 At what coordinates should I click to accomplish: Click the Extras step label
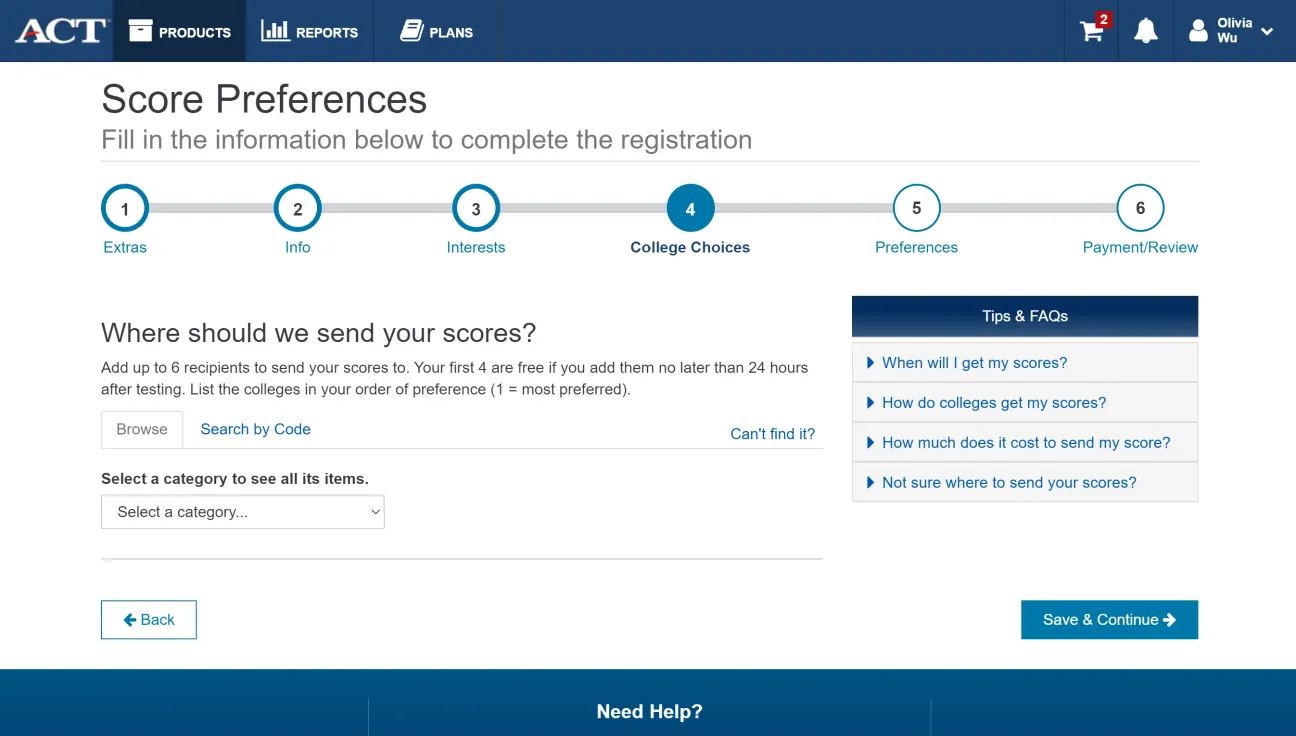[x=125, y=247]
